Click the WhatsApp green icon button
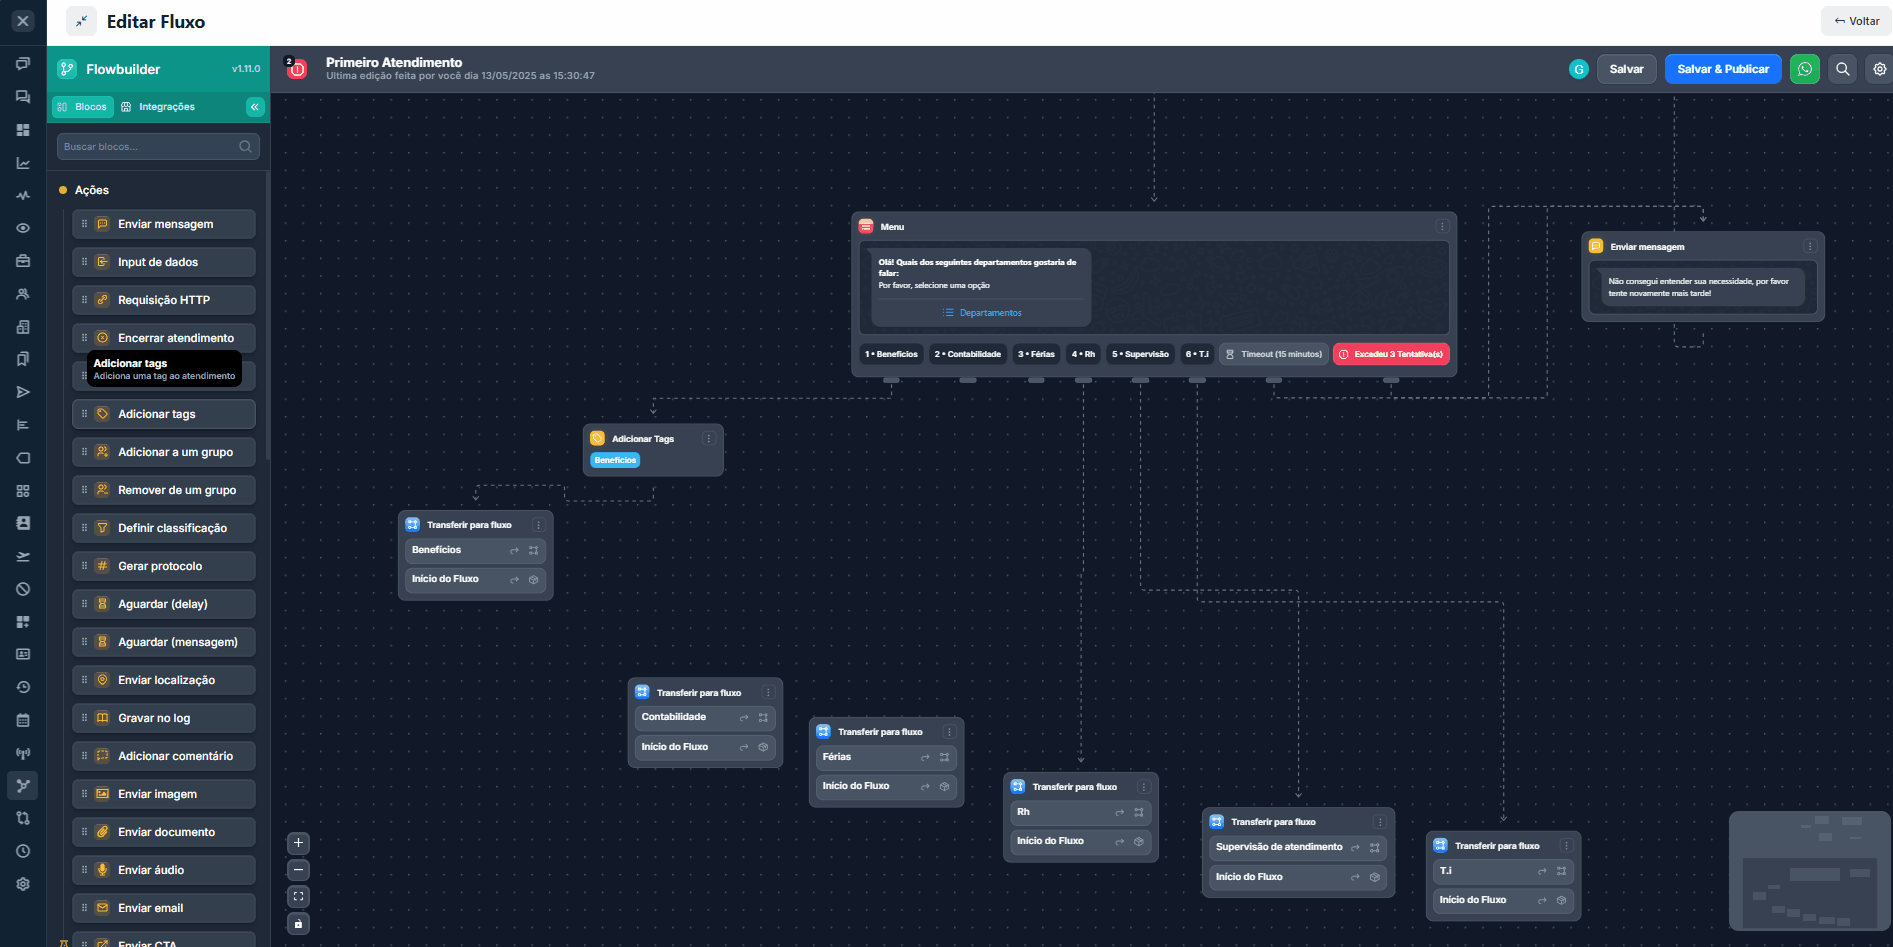The width and height of the screenshot is (1893, 947). click(x=1804, y=69)
